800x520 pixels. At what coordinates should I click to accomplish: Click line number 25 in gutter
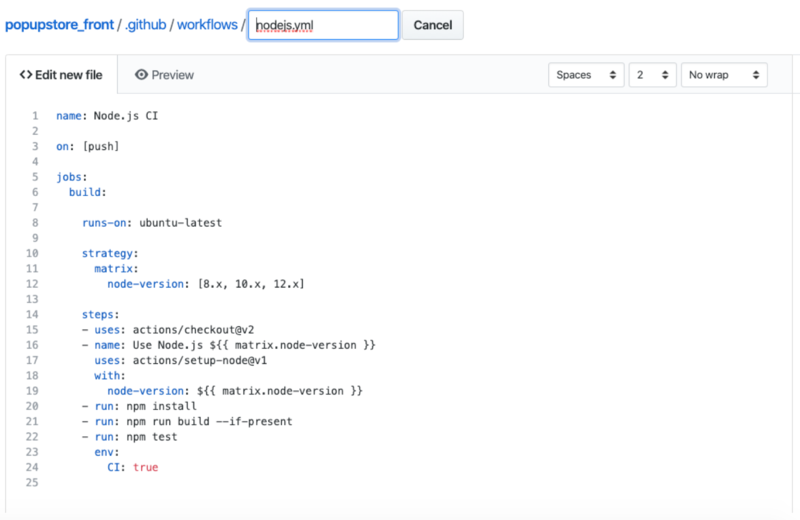pos(32,482)
